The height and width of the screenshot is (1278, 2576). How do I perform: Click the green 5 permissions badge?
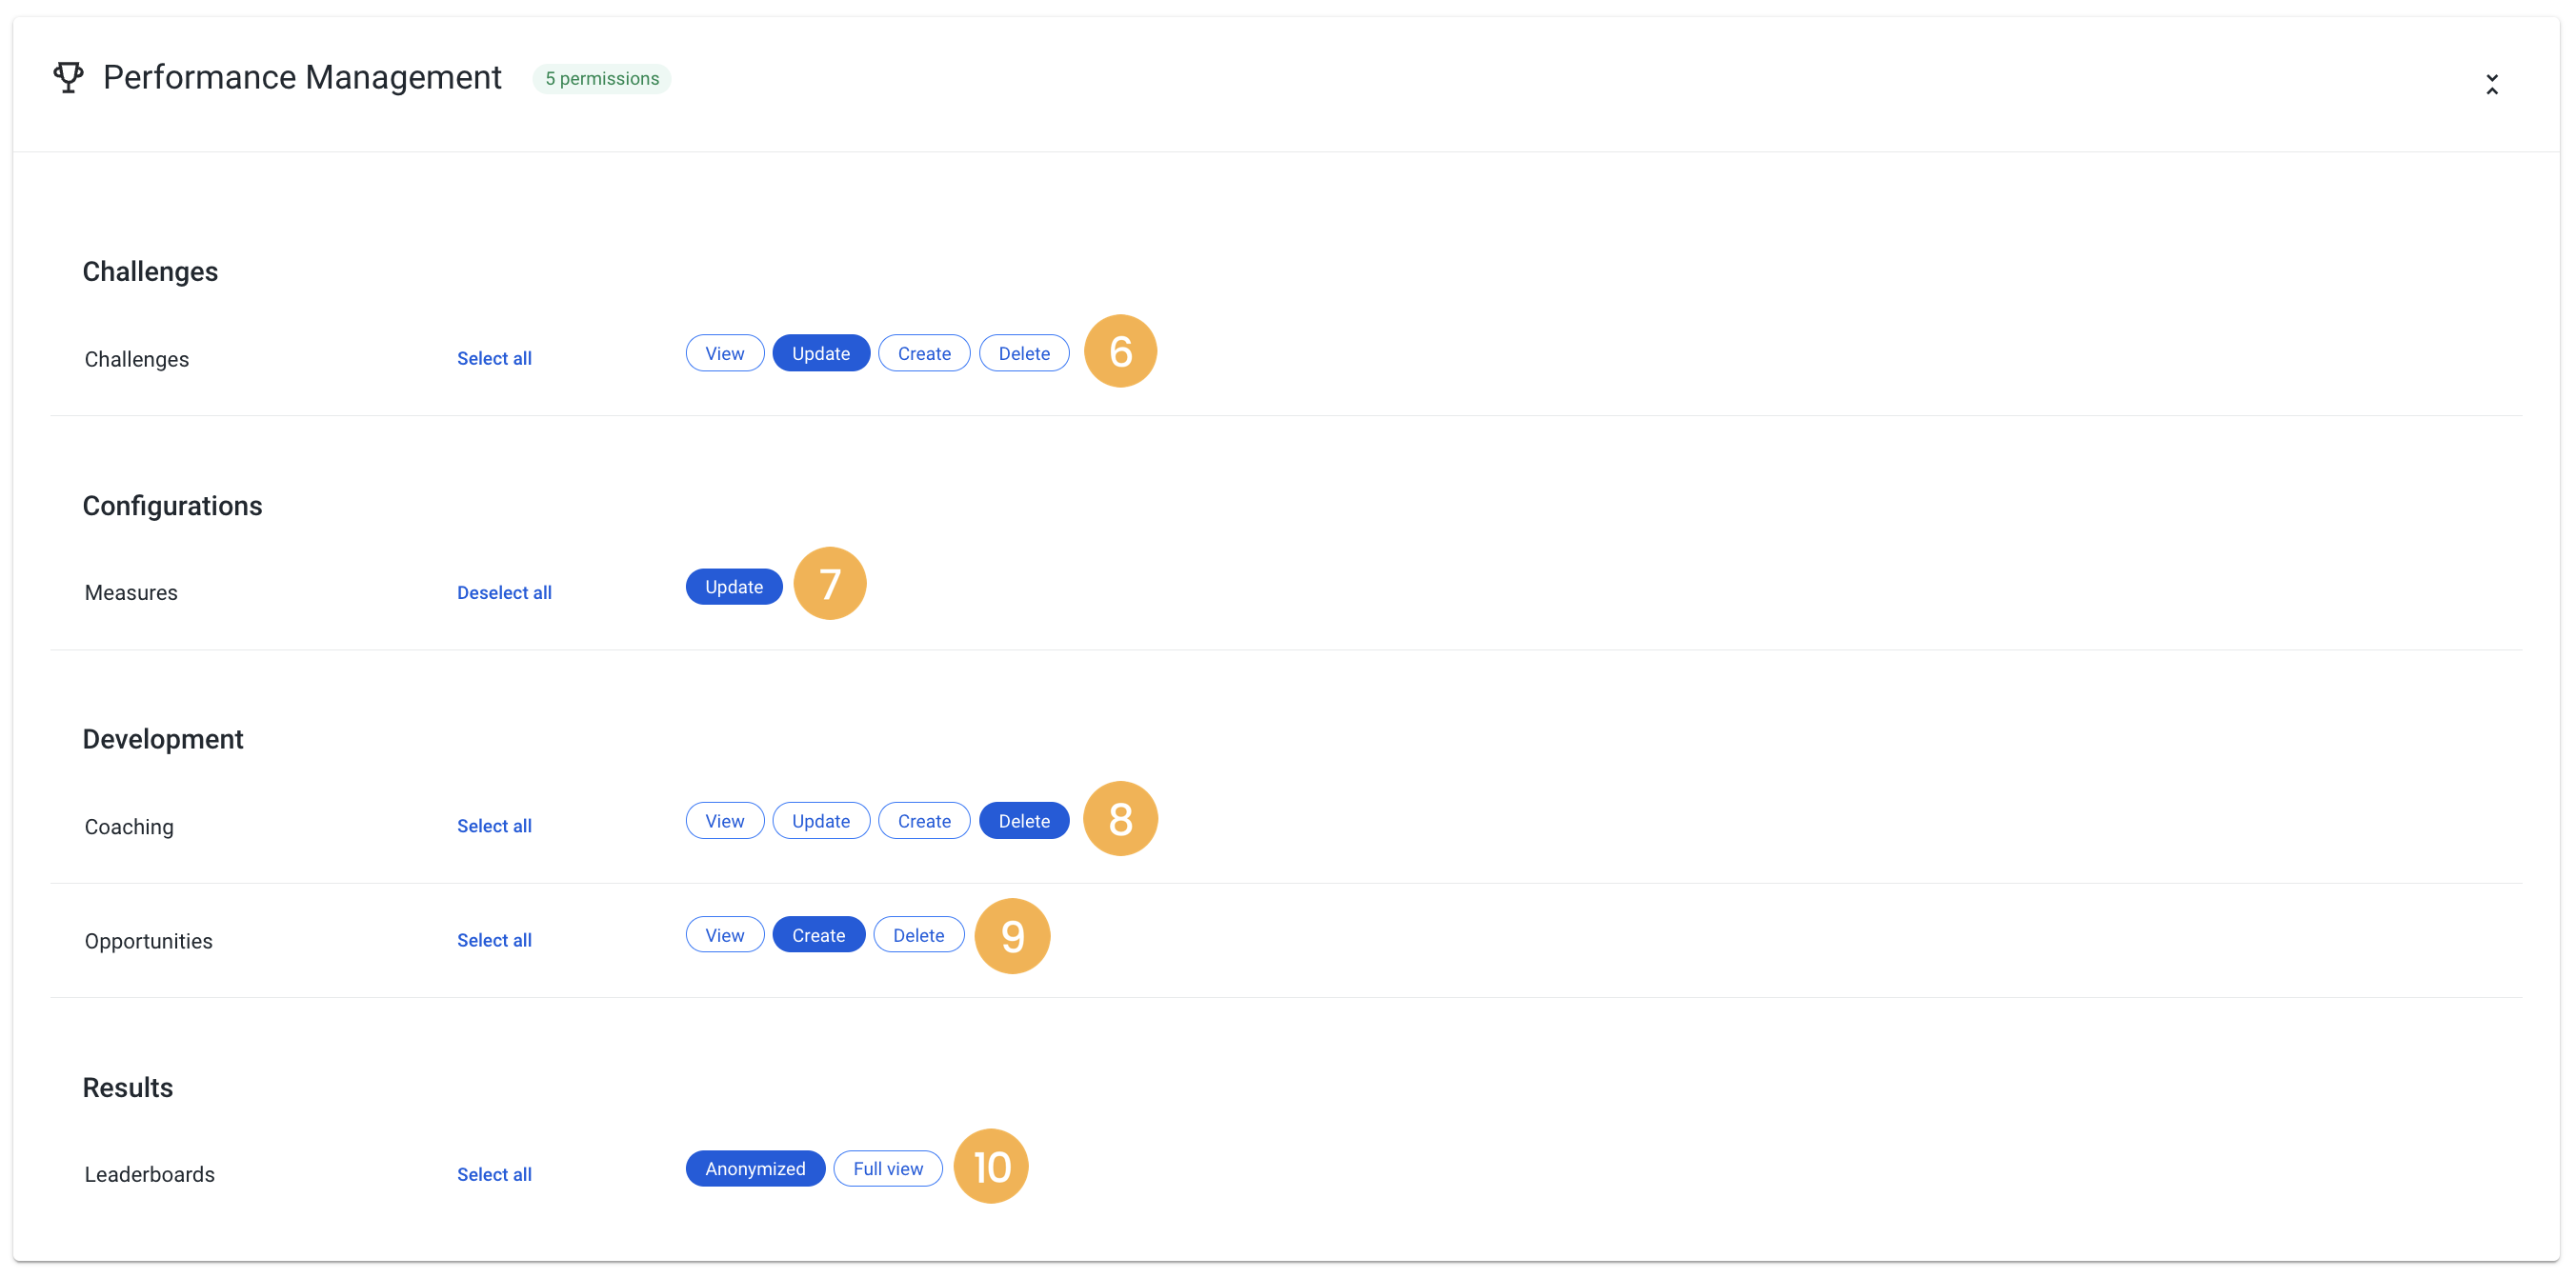click(601, 78)
